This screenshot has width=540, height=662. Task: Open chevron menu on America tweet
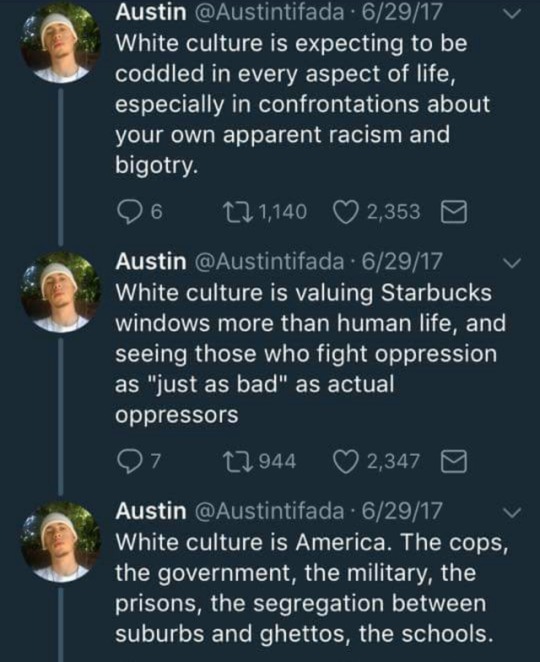coord(513,512)
